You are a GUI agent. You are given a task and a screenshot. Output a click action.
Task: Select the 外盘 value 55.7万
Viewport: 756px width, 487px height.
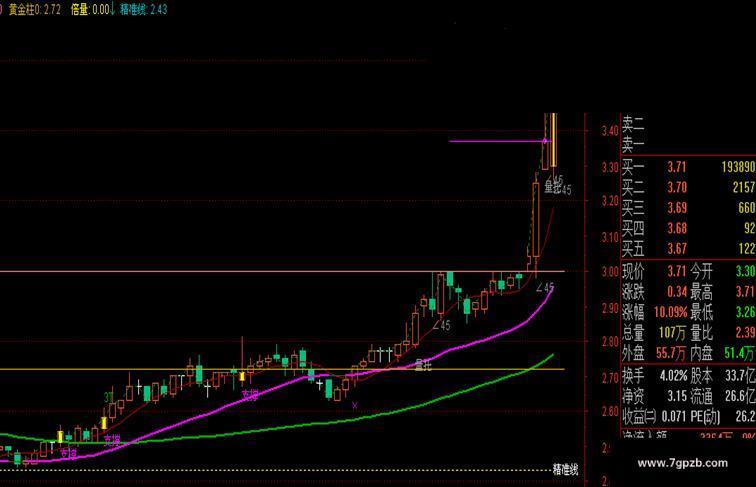671,353
